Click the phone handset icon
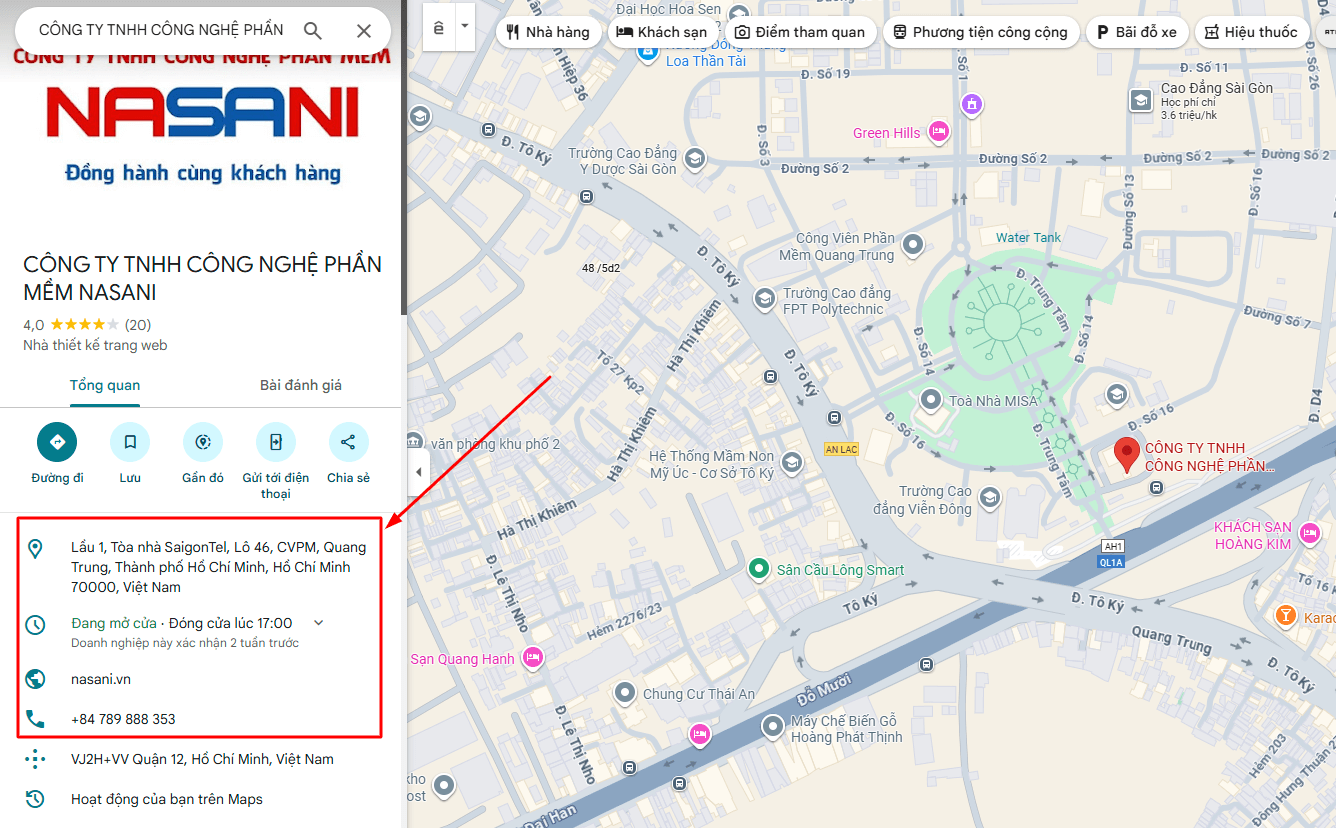The width and height of the screenshot is (1336, 828). pyautogui.click(x=35, y=719)
